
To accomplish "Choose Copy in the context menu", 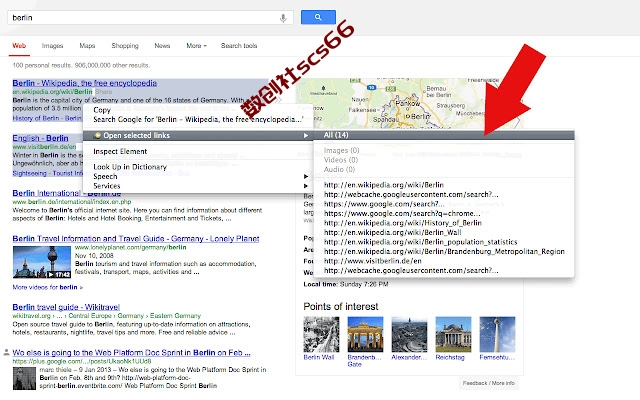I will (102, 110).
